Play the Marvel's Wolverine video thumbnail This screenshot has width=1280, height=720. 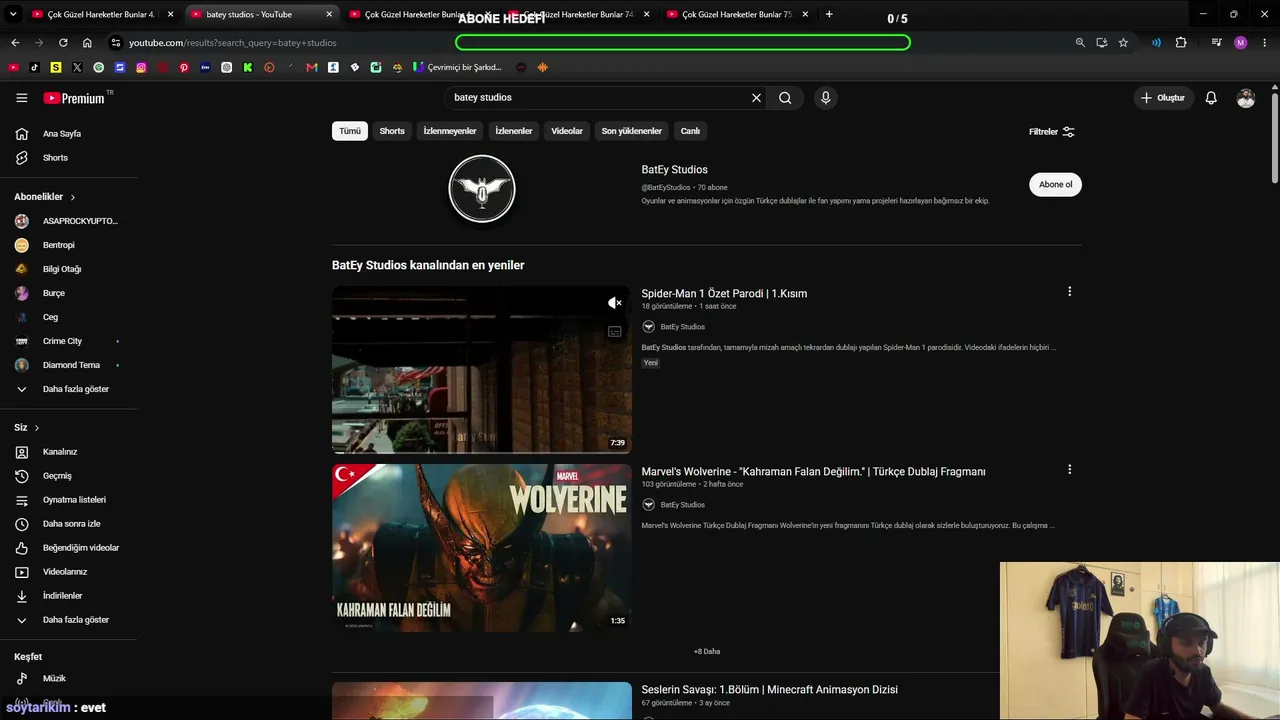(x=482, y=548)
